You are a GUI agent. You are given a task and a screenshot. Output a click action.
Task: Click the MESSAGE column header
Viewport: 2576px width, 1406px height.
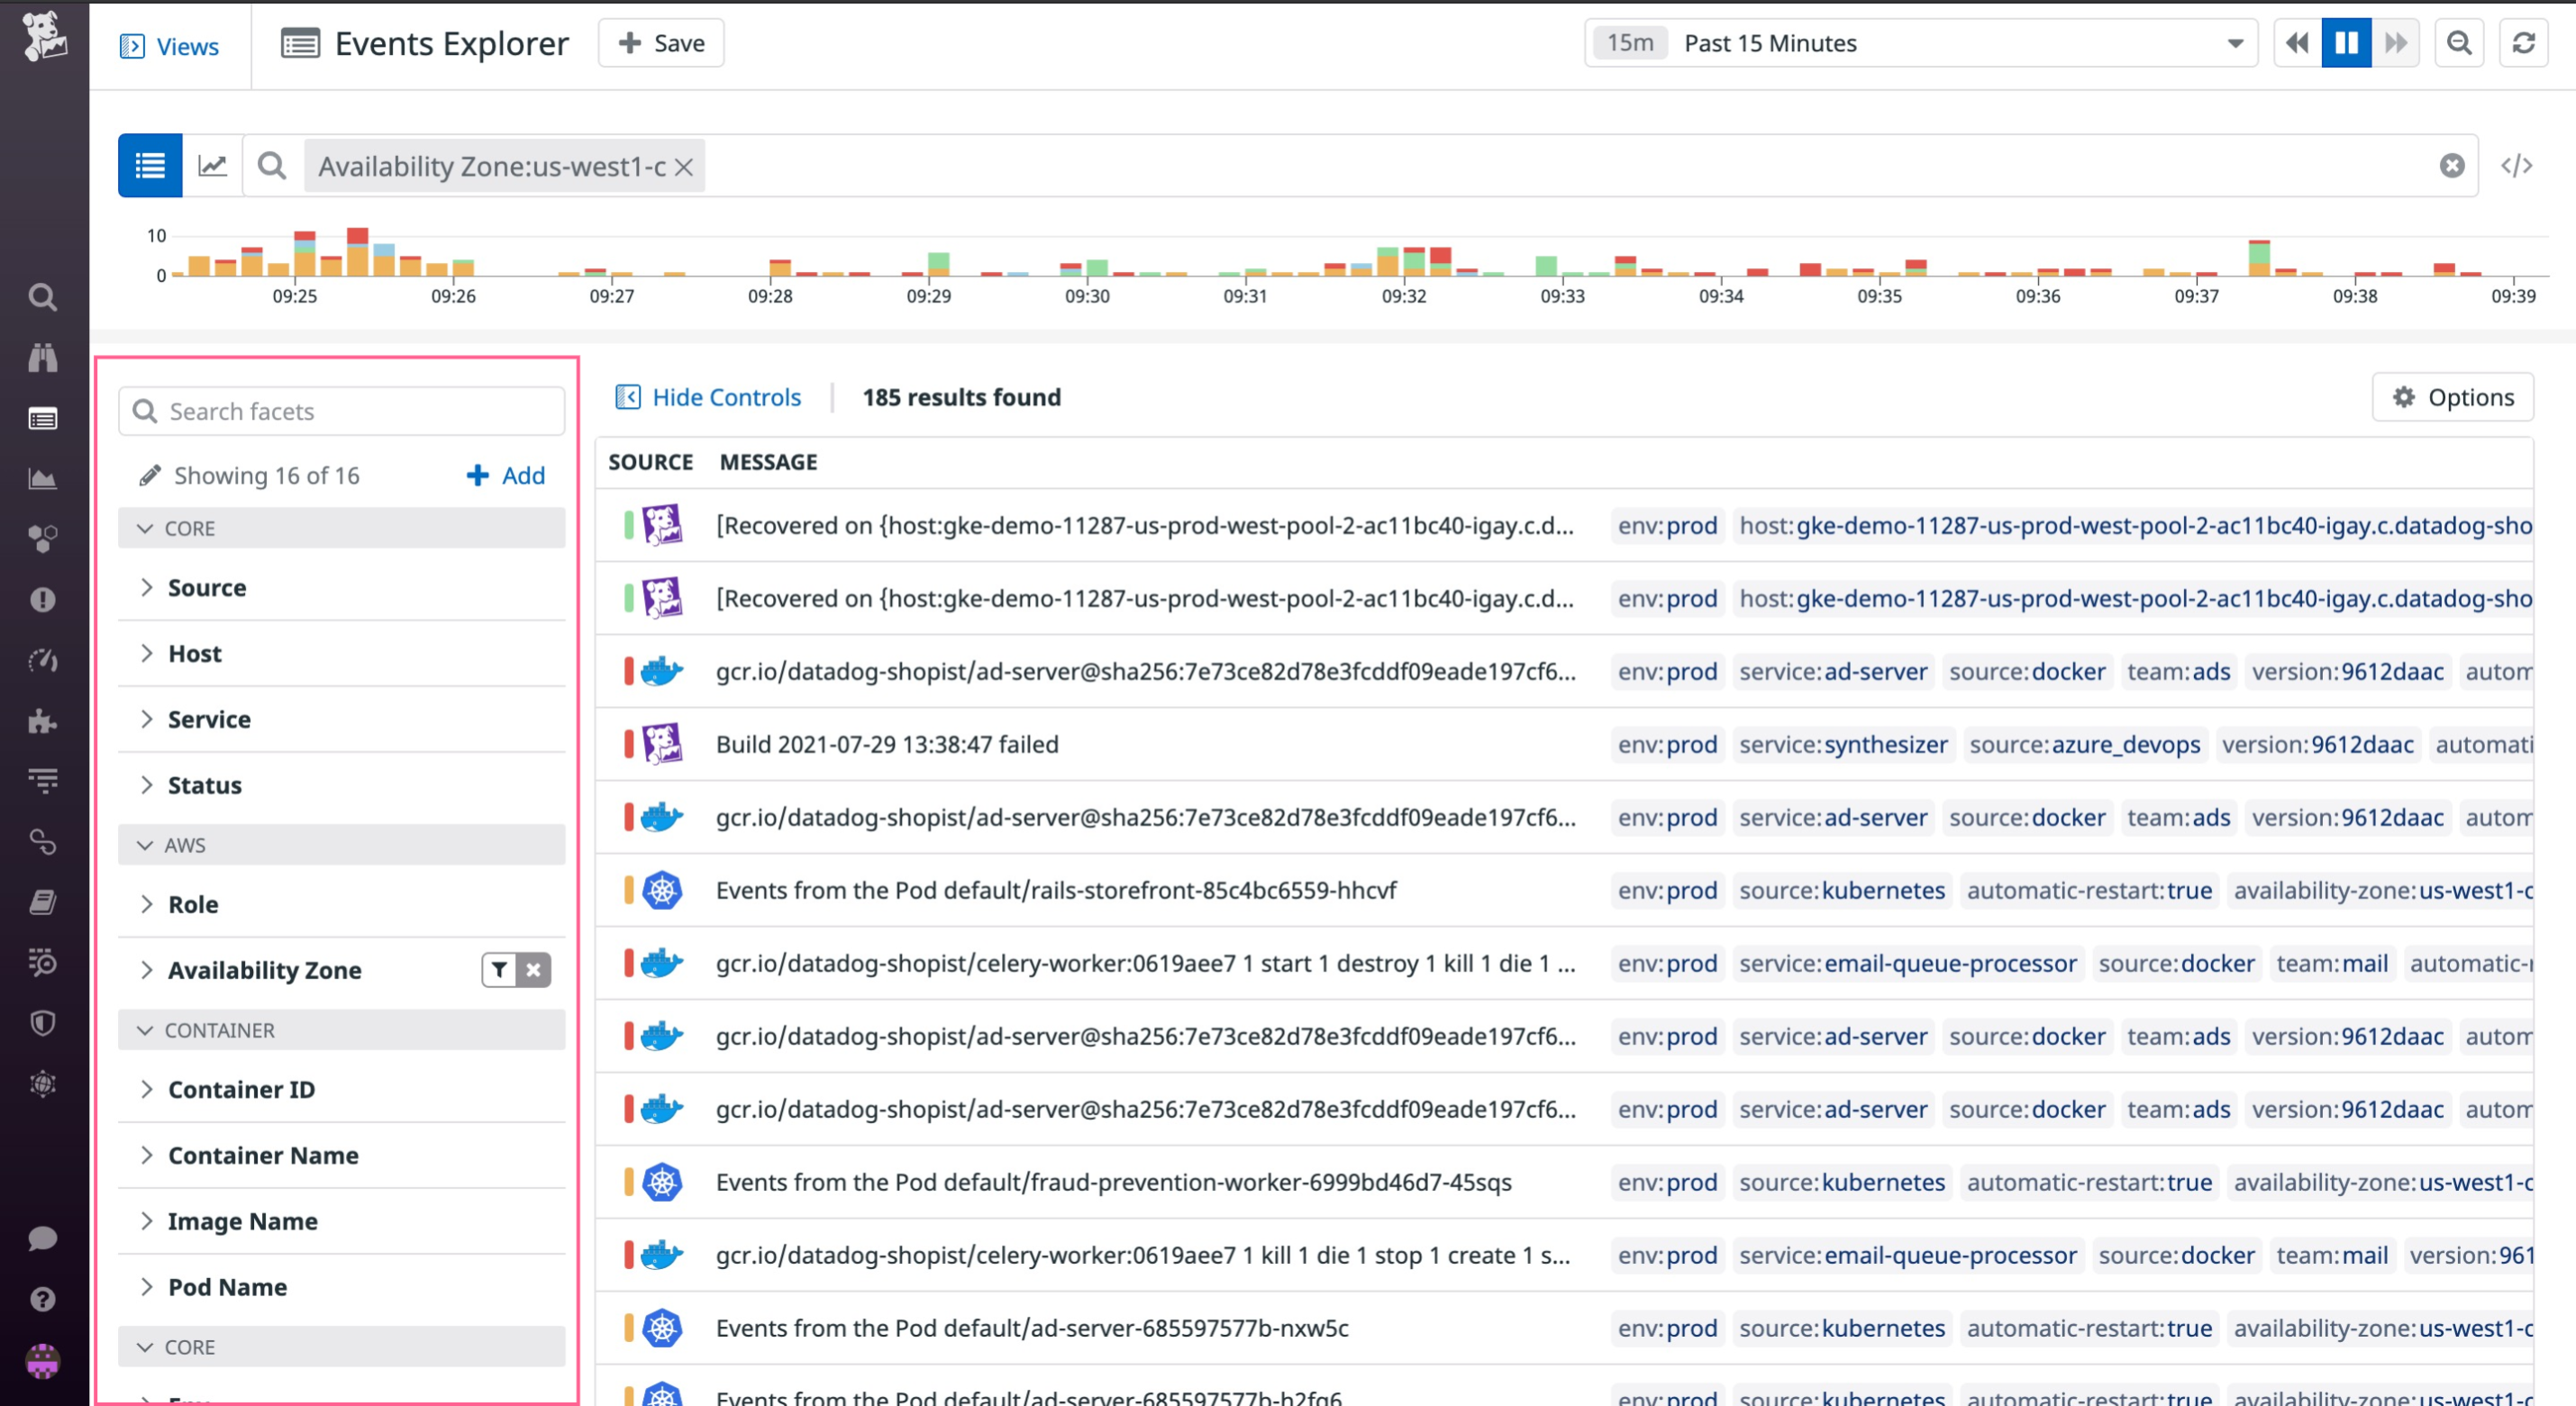click(x=769, y=462)
